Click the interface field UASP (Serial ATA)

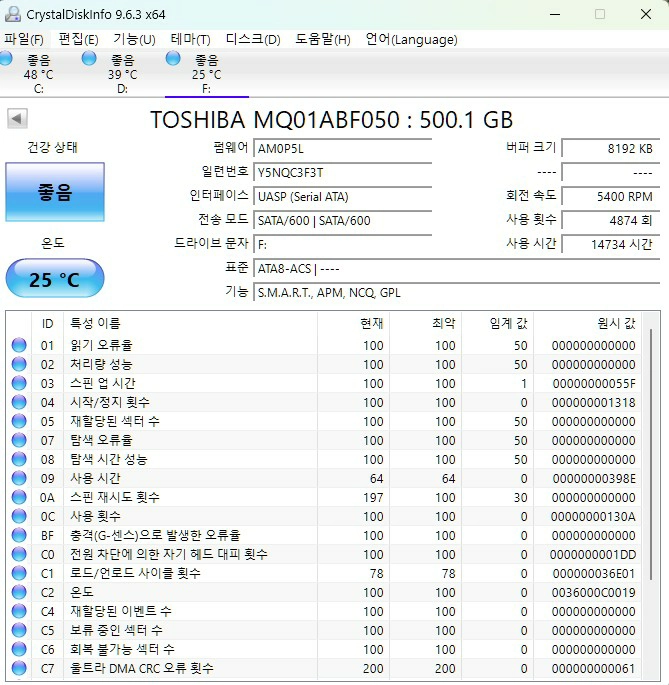click(x=343, y=197)
